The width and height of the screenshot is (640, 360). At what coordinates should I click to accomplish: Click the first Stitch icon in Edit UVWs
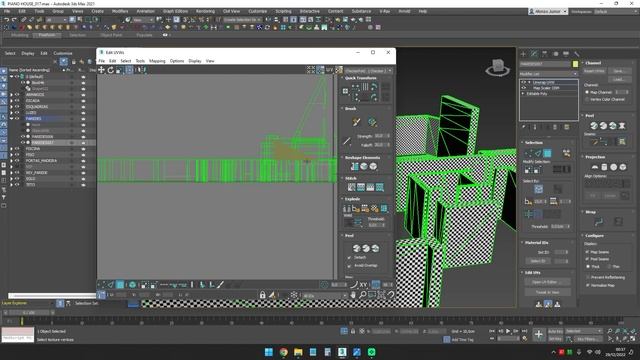[351, 187]
